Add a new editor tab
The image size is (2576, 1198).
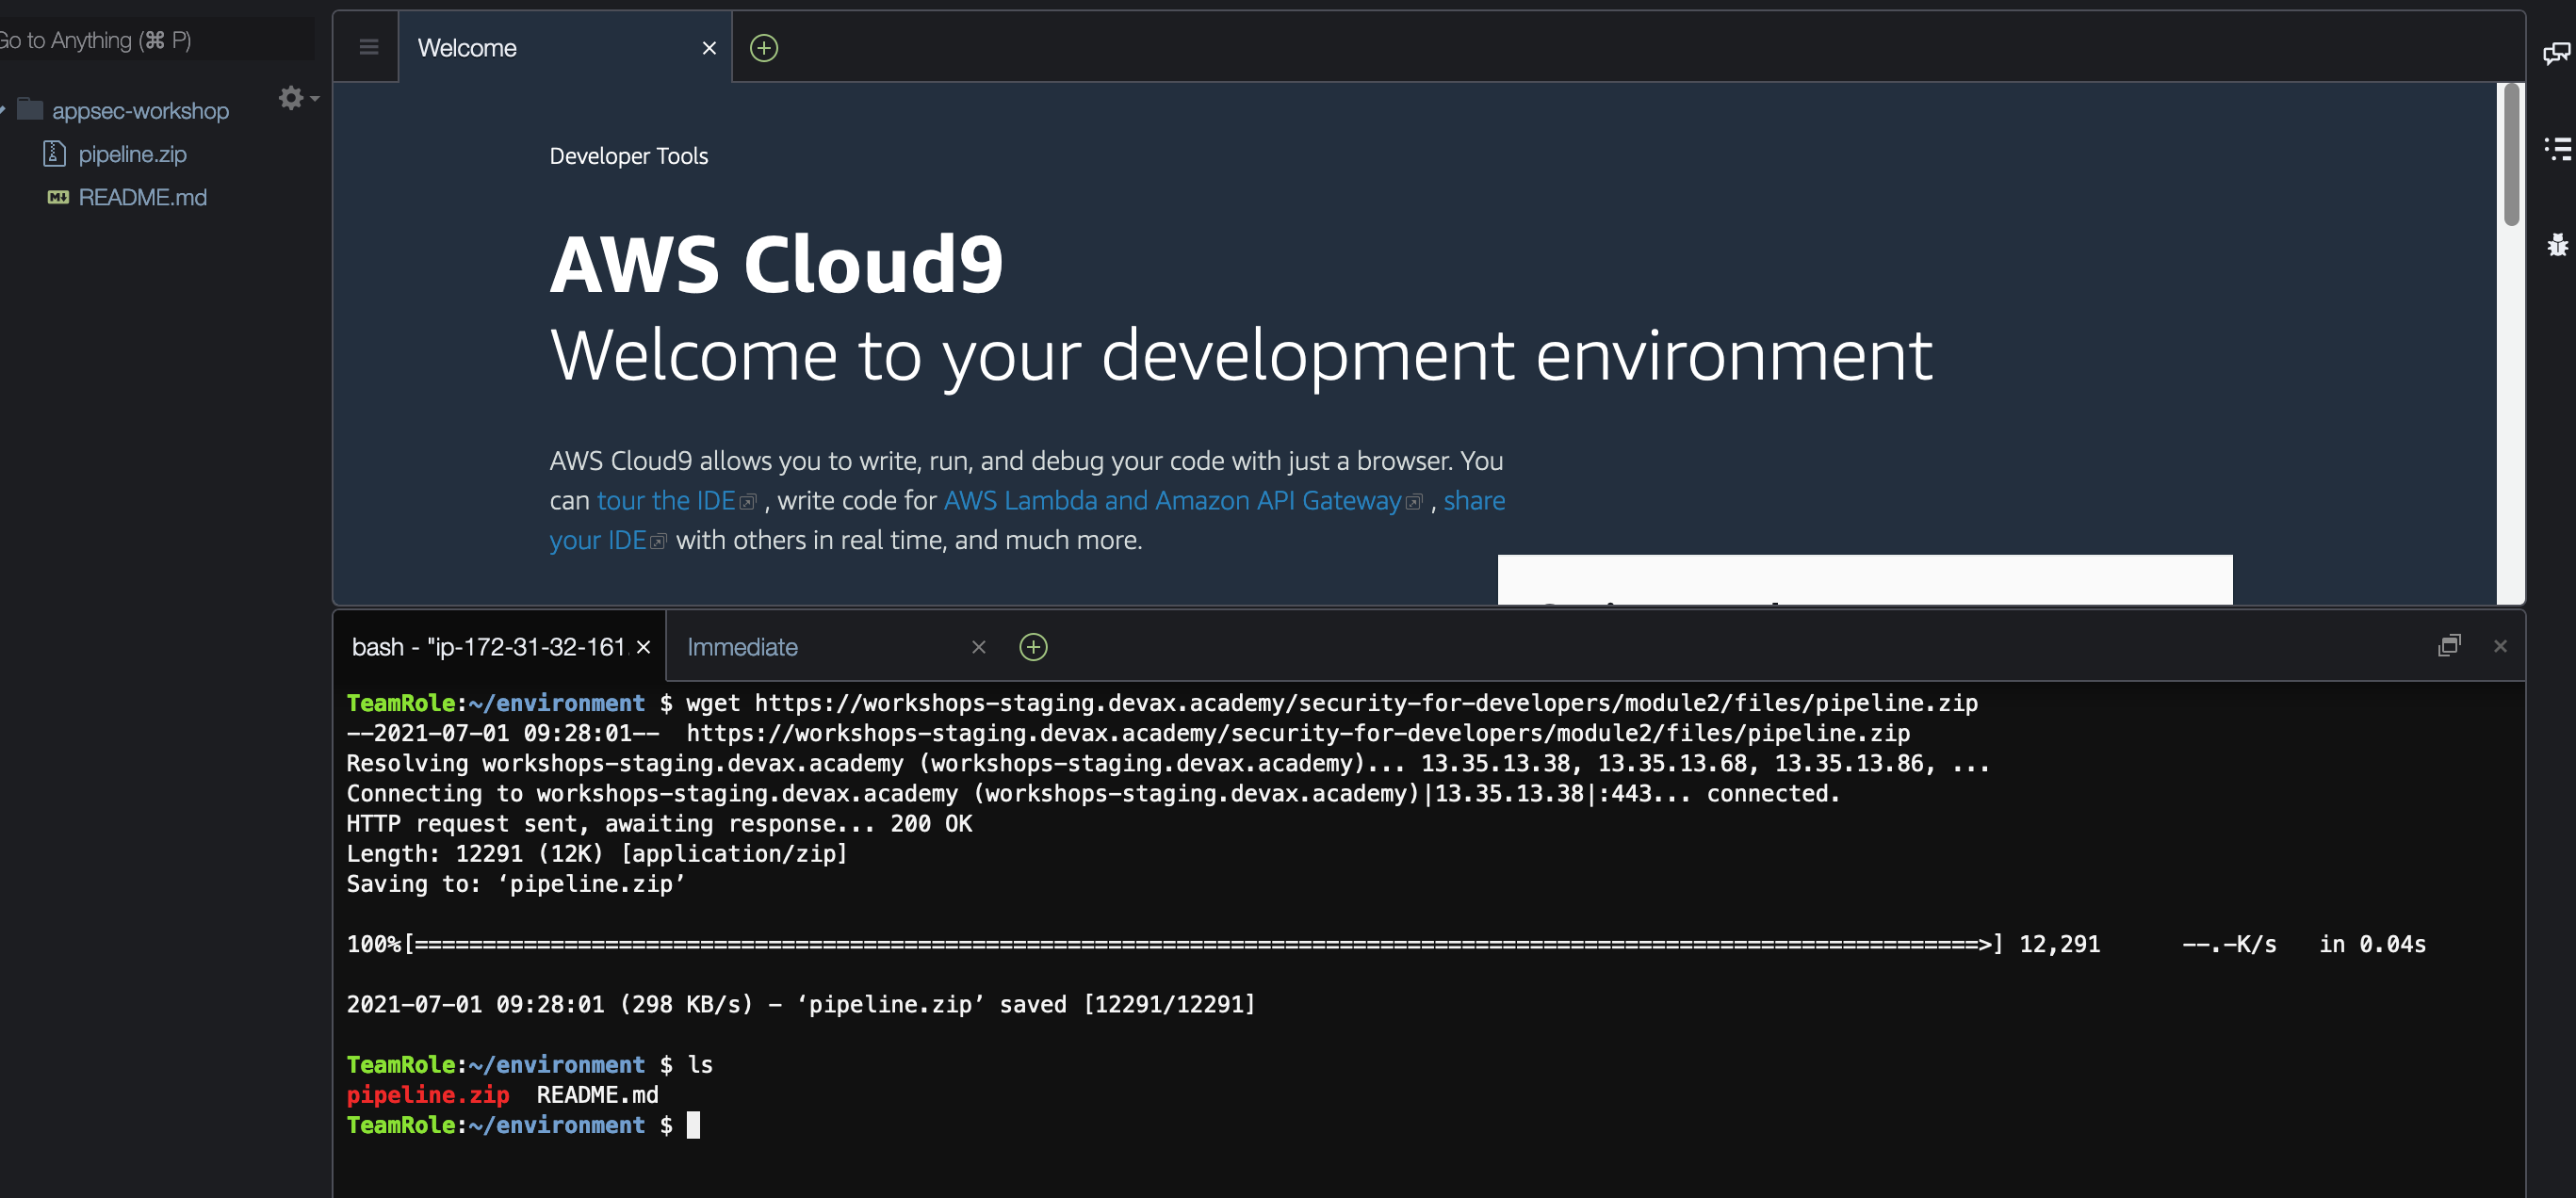tap(763, 47)
